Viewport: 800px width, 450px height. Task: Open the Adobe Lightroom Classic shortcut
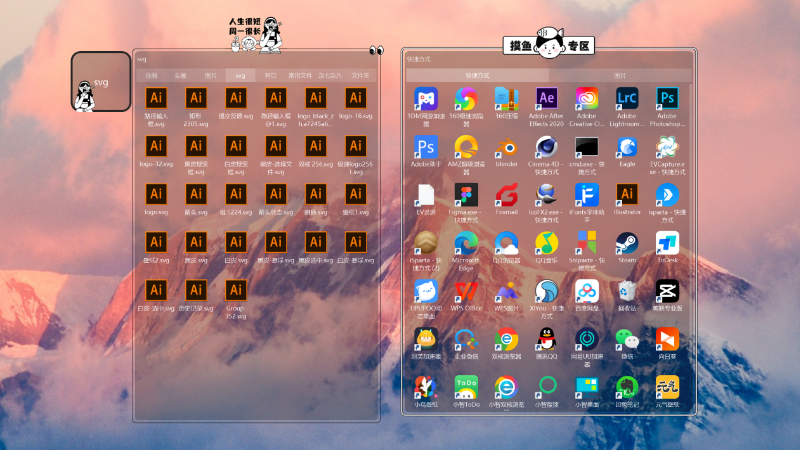click(x=627, y=99)
